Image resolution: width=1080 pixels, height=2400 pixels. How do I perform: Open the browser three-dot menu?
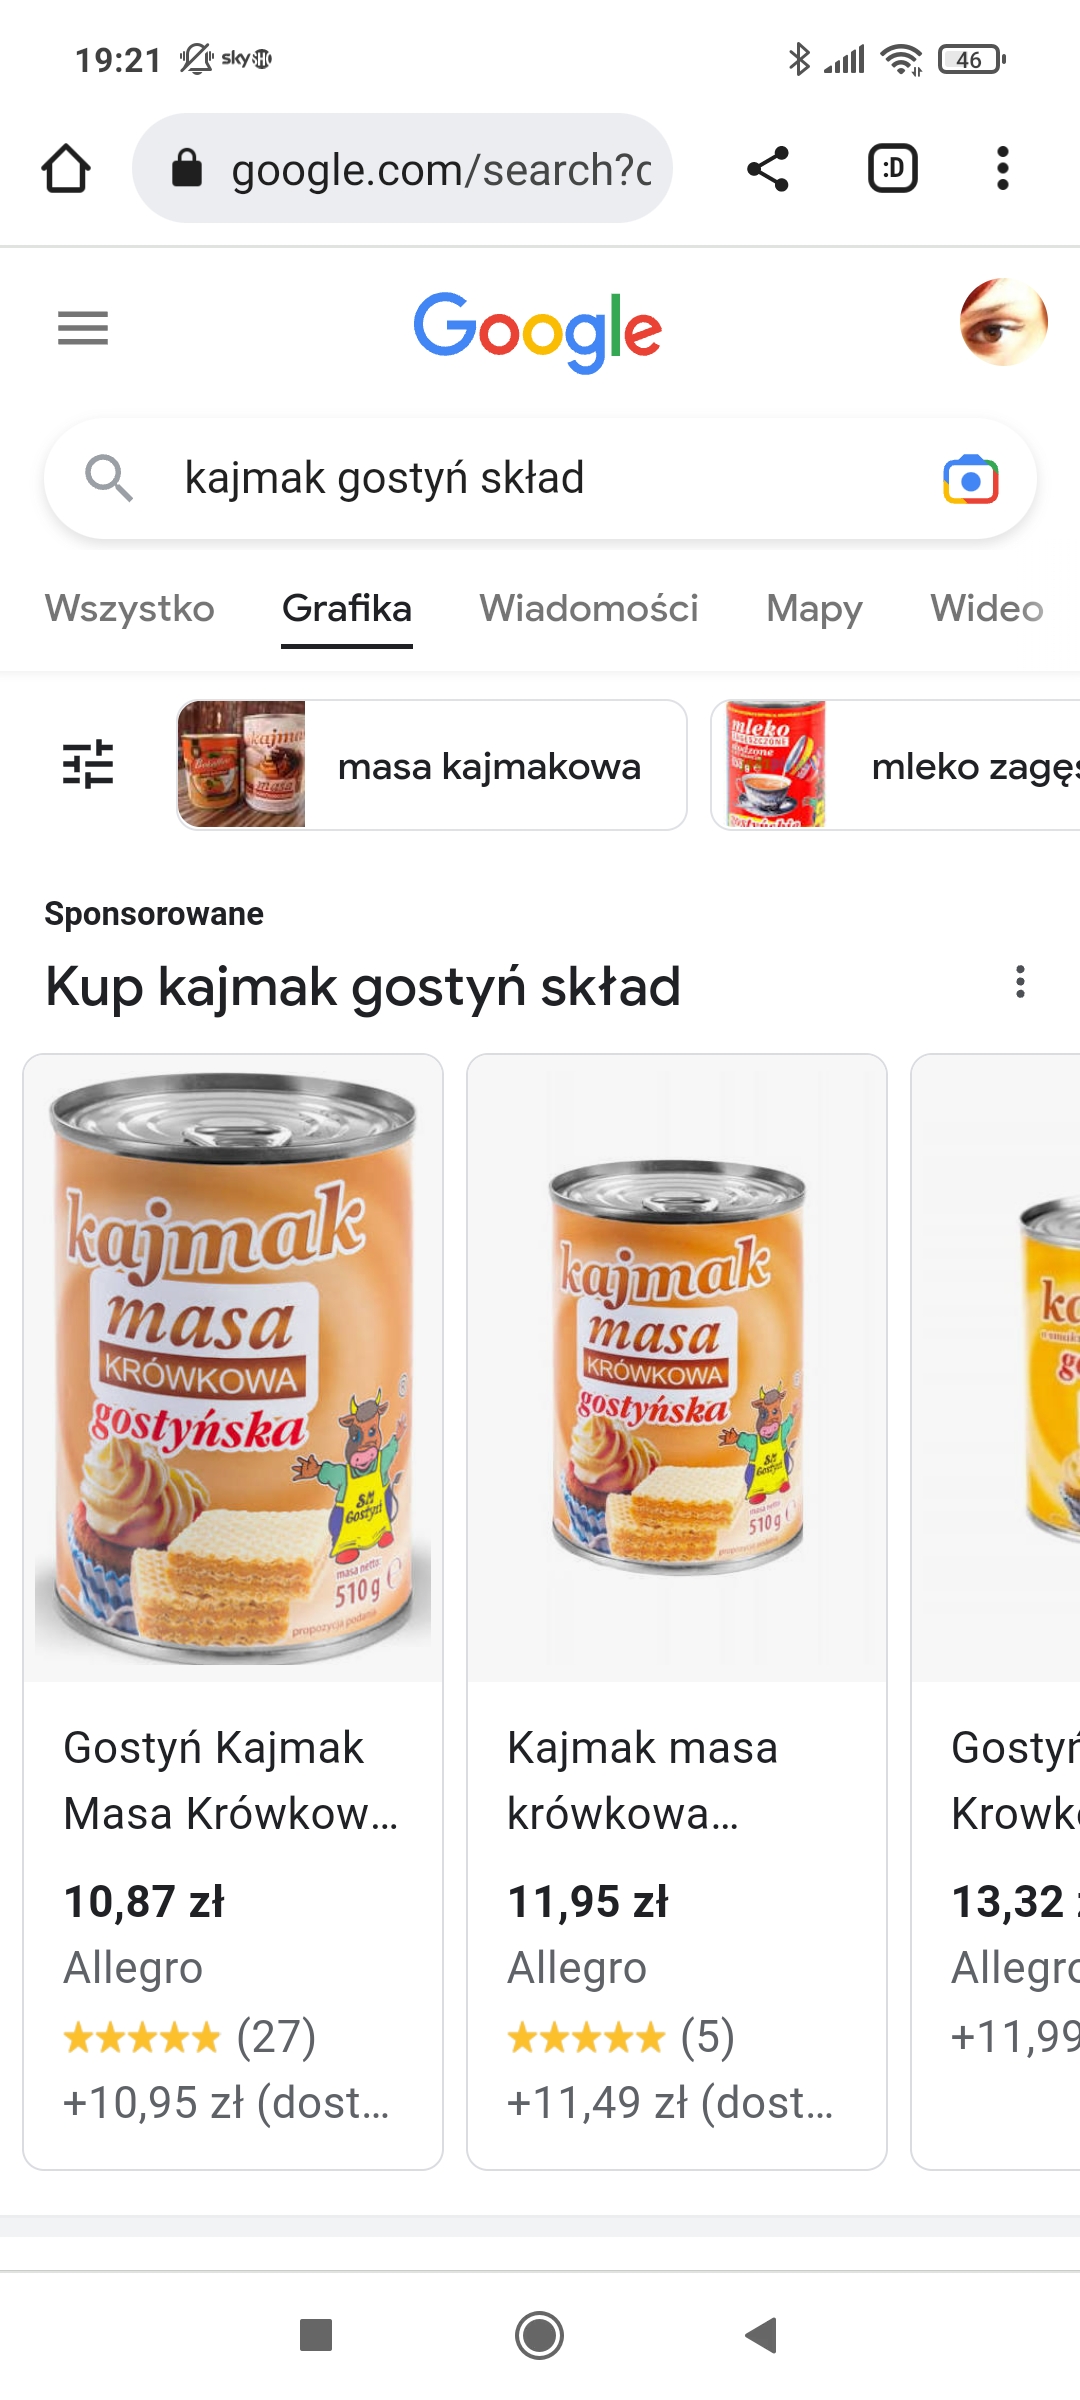coord(1002,168)
